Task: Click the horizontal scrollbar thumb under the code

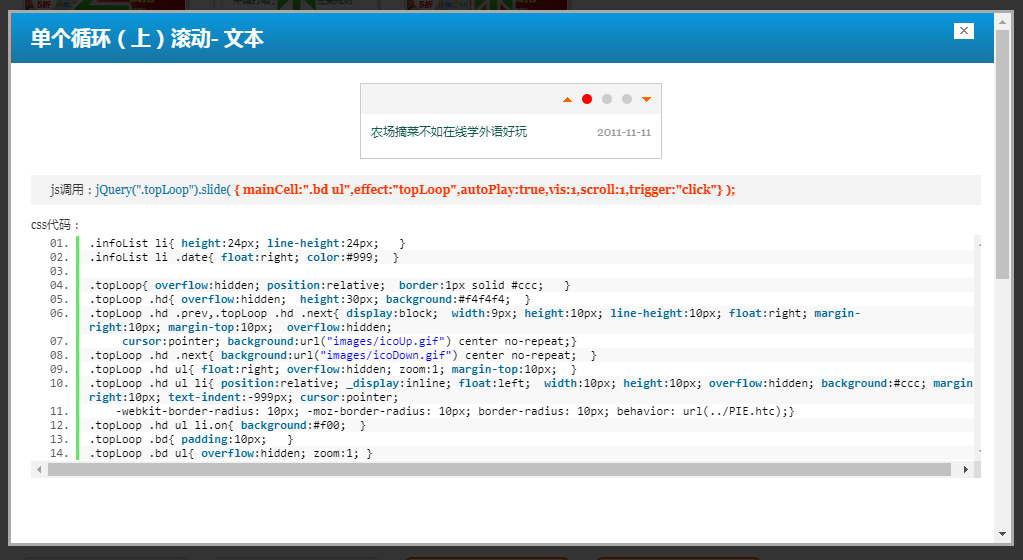Action: (x=498, y=469)
